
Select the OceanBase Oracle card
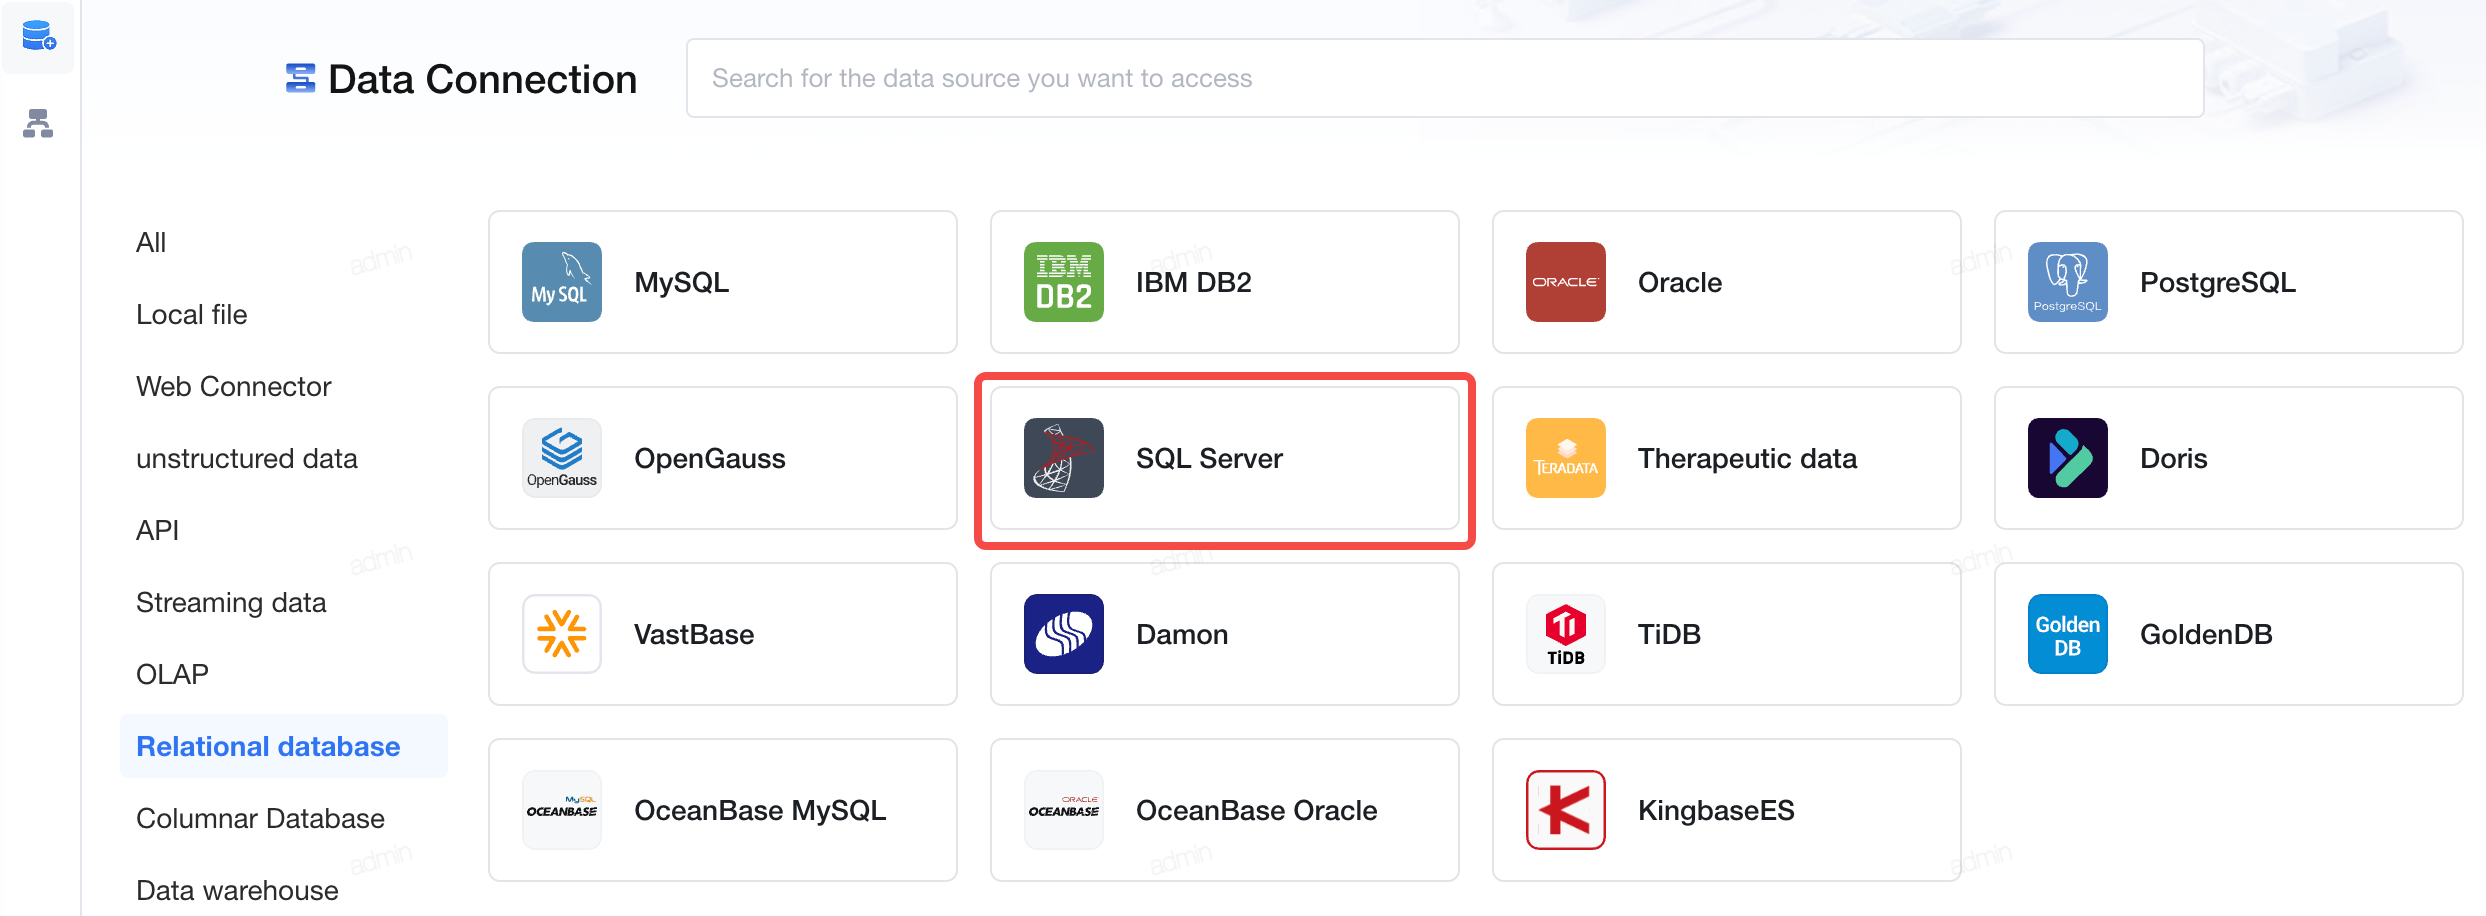[1224, 810]
